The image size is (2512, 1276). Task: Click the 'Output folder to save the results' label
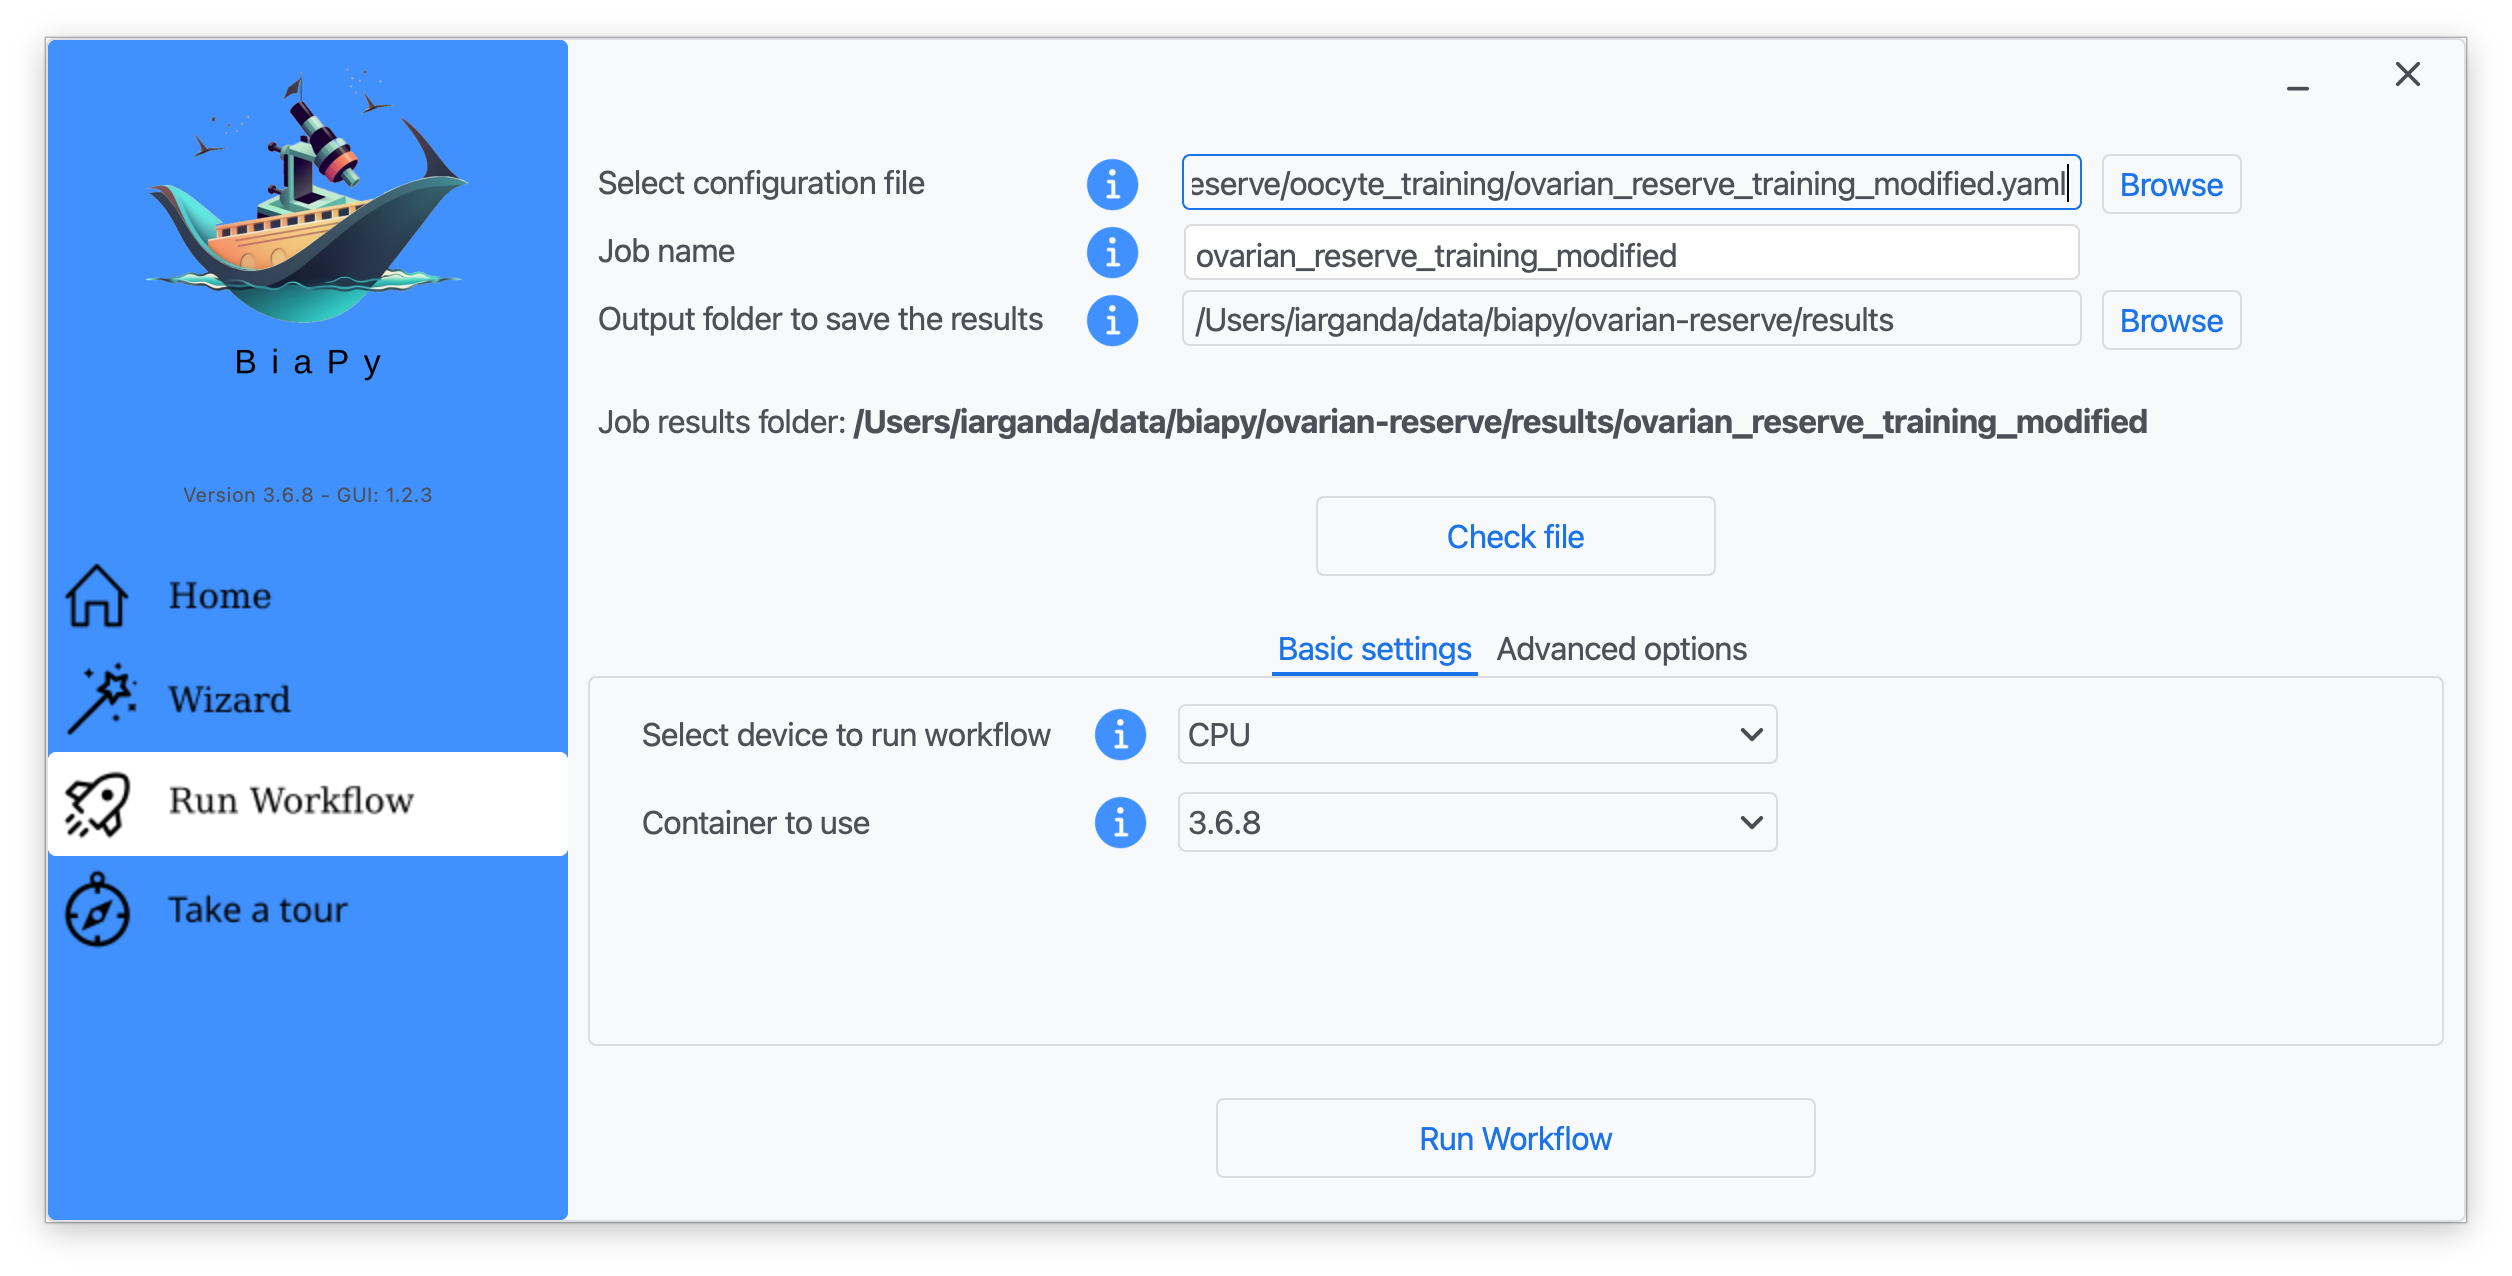coord(820,319)
